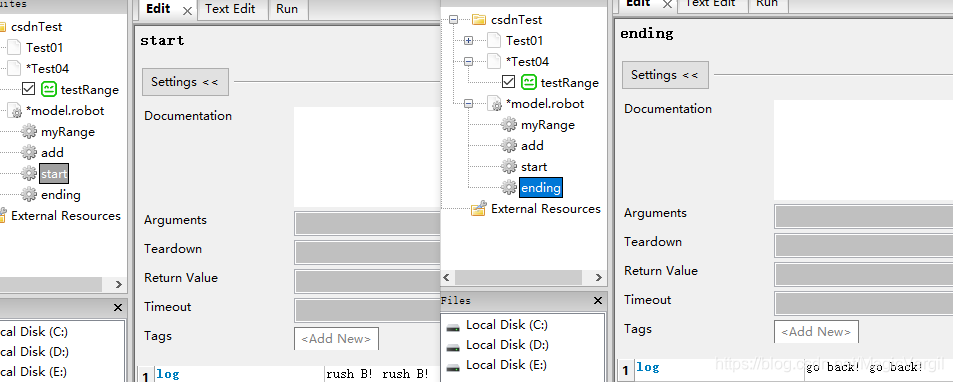Click Timeout field in ending editor
The height and width of the screenshot is (382, 953).
coord(864,304)
